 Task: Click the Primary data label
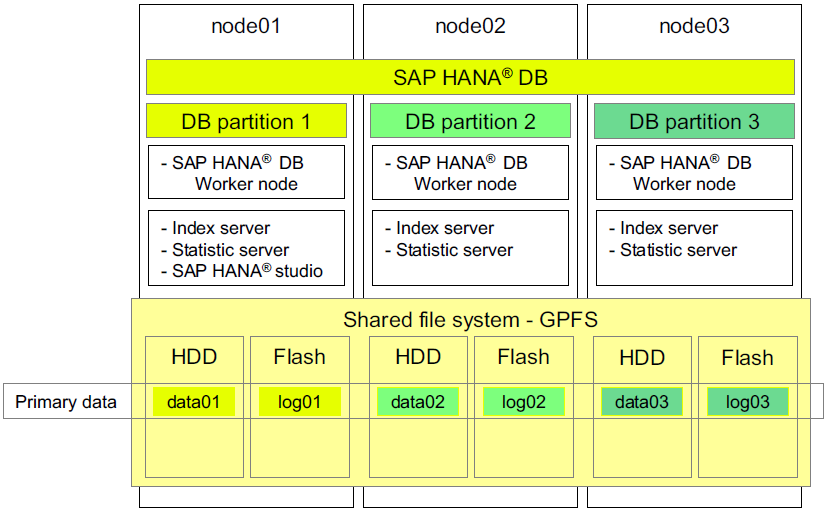point(66,402)
